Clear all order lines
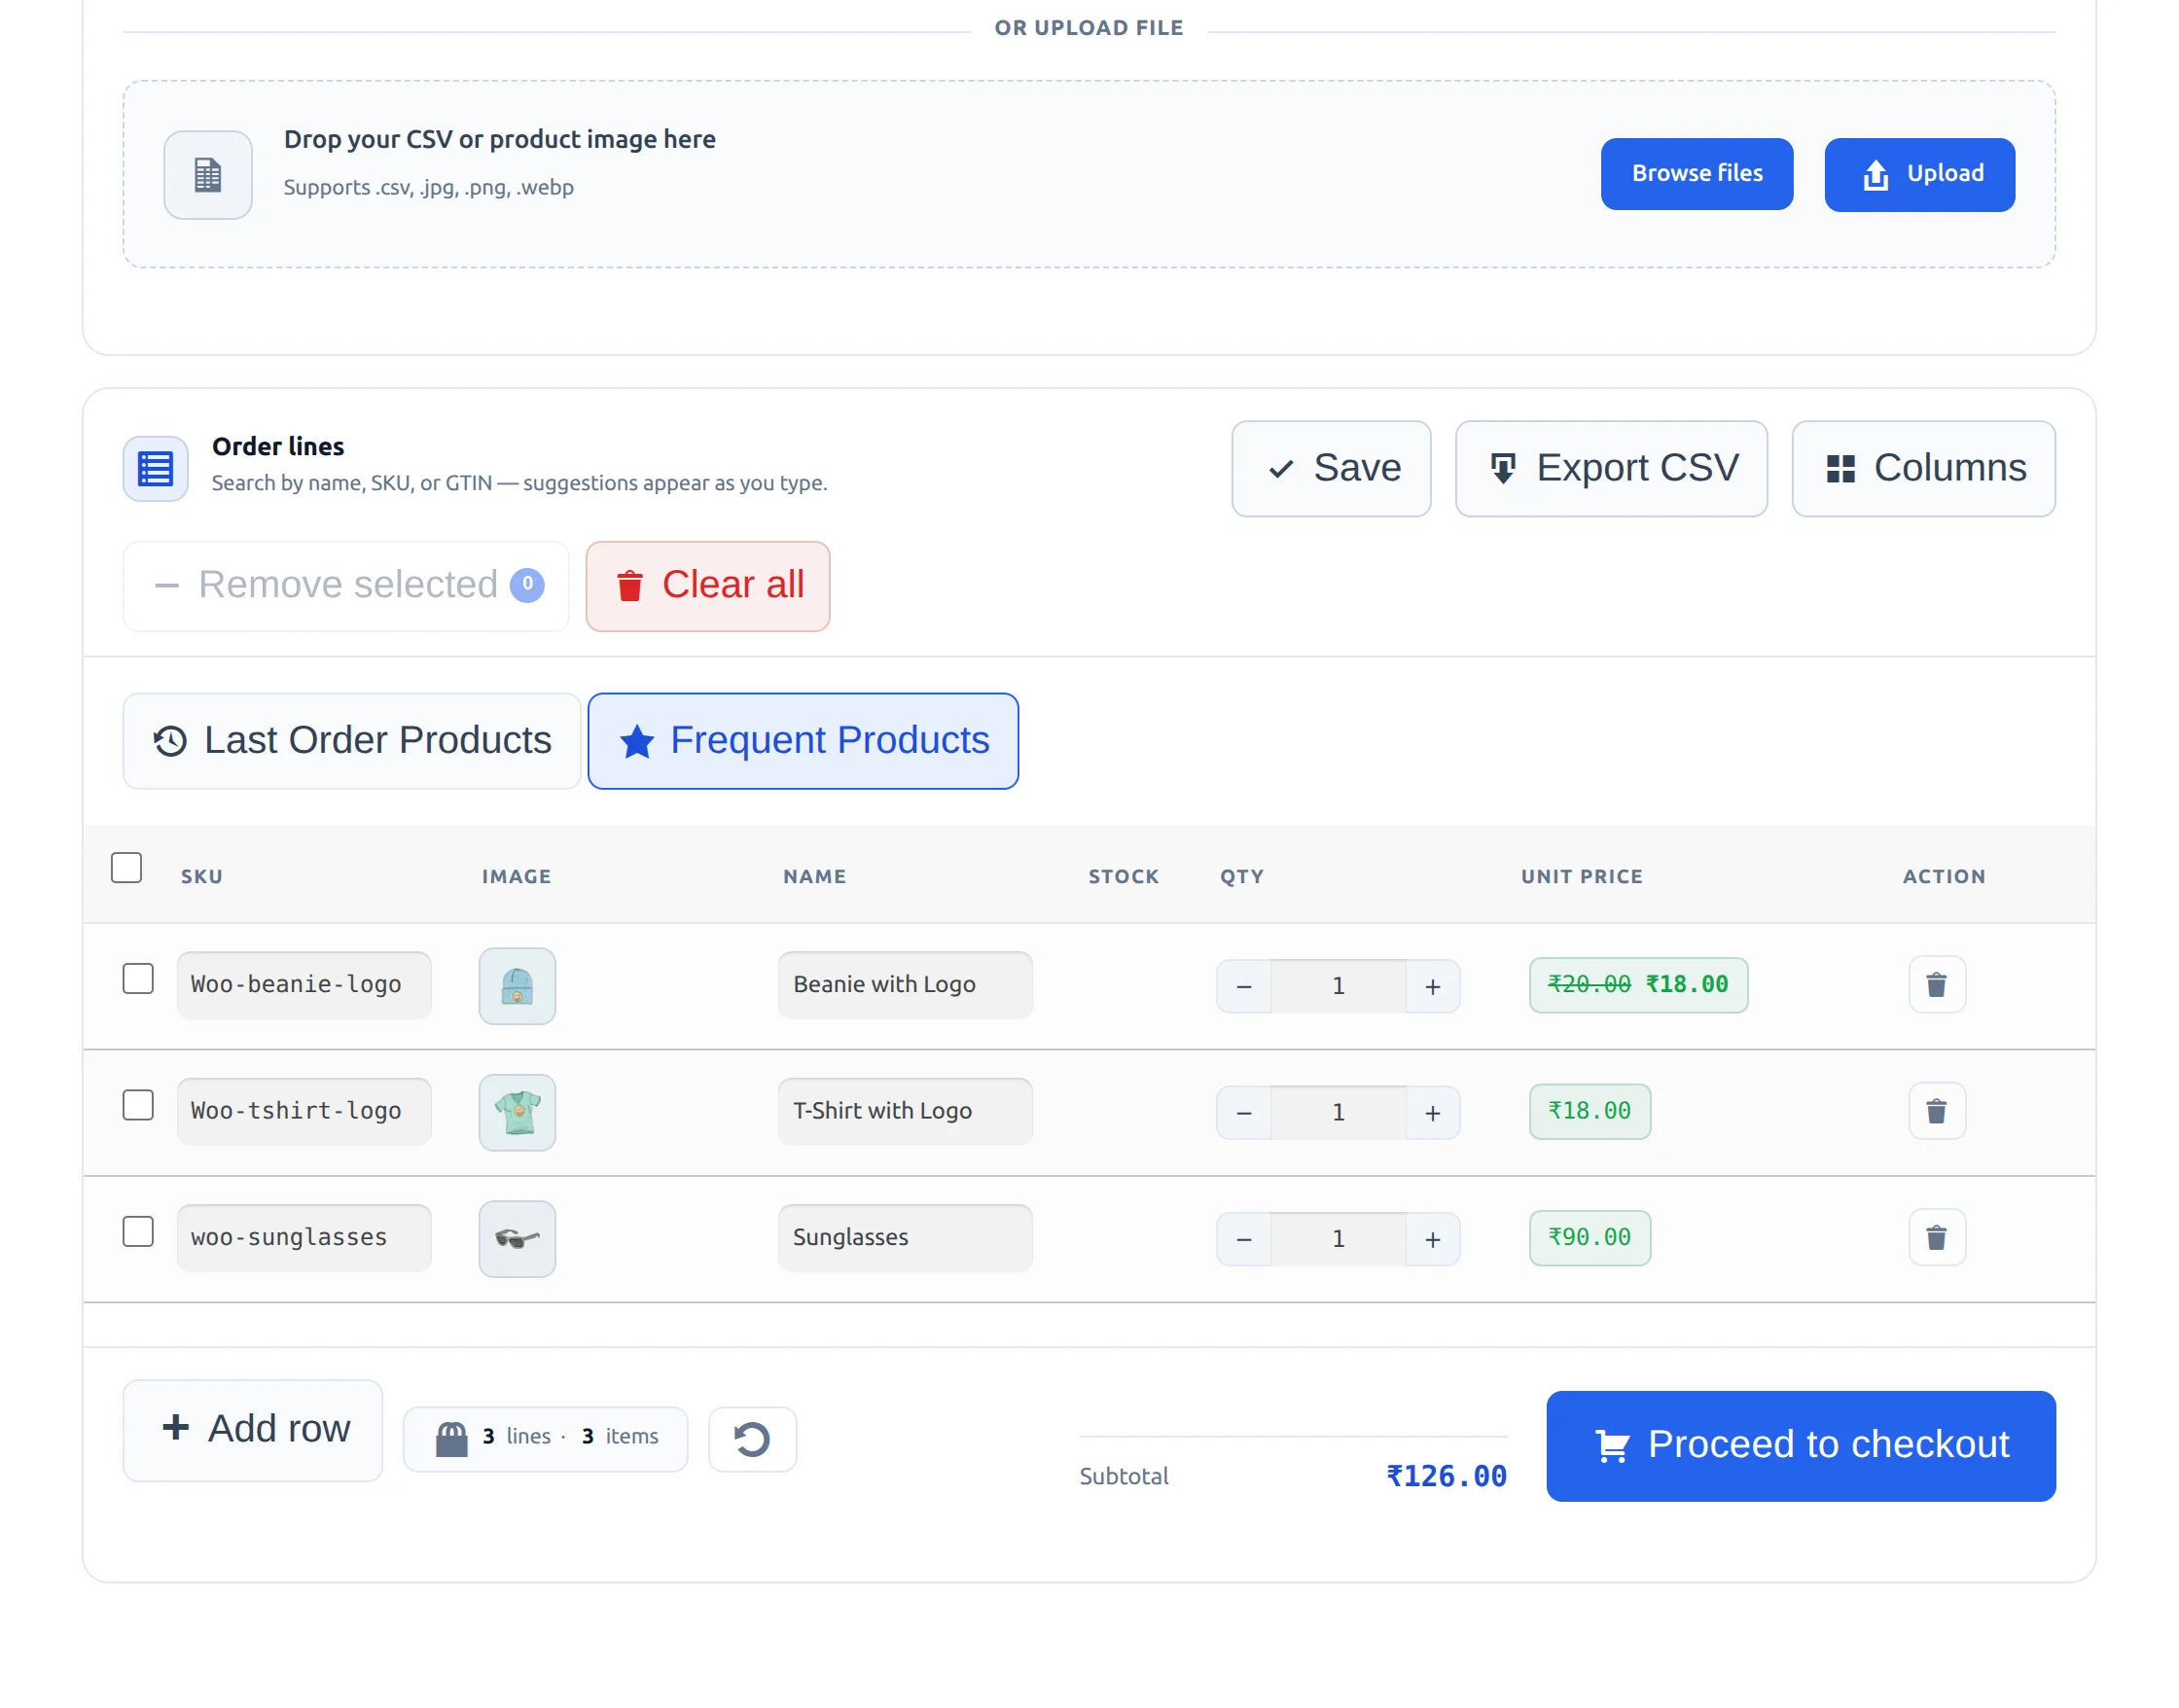Image resolution: width=2179 pixels, height=1708 pixels. (x=707, y=586)
